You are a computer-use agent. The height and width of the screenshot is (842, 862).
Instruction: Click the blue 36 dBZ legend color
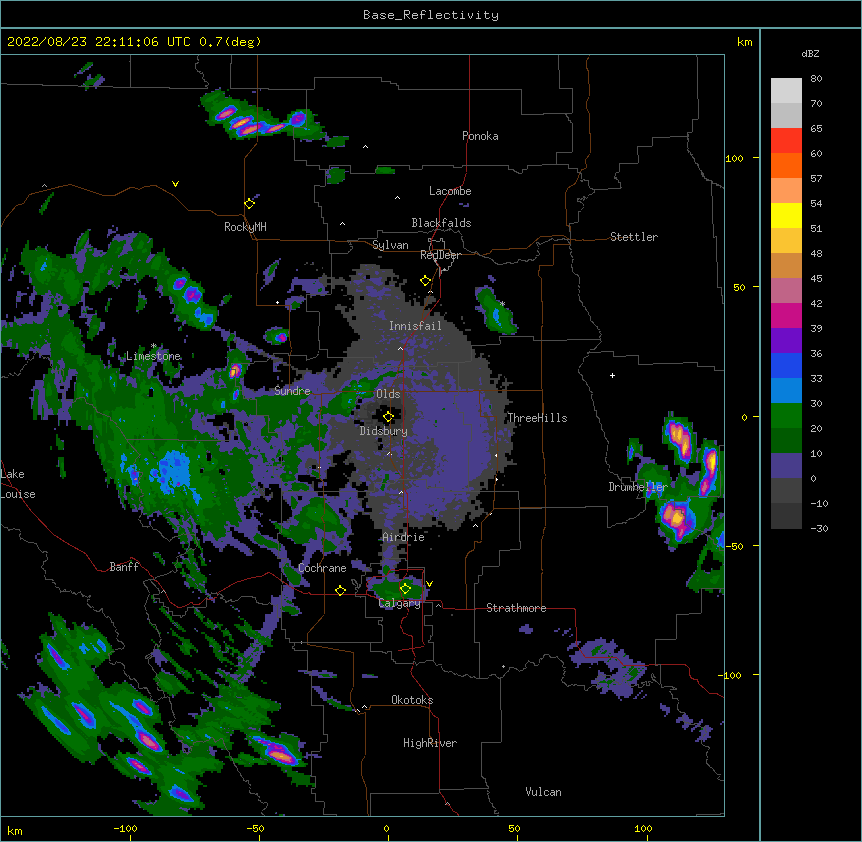[x=786, y=365]
